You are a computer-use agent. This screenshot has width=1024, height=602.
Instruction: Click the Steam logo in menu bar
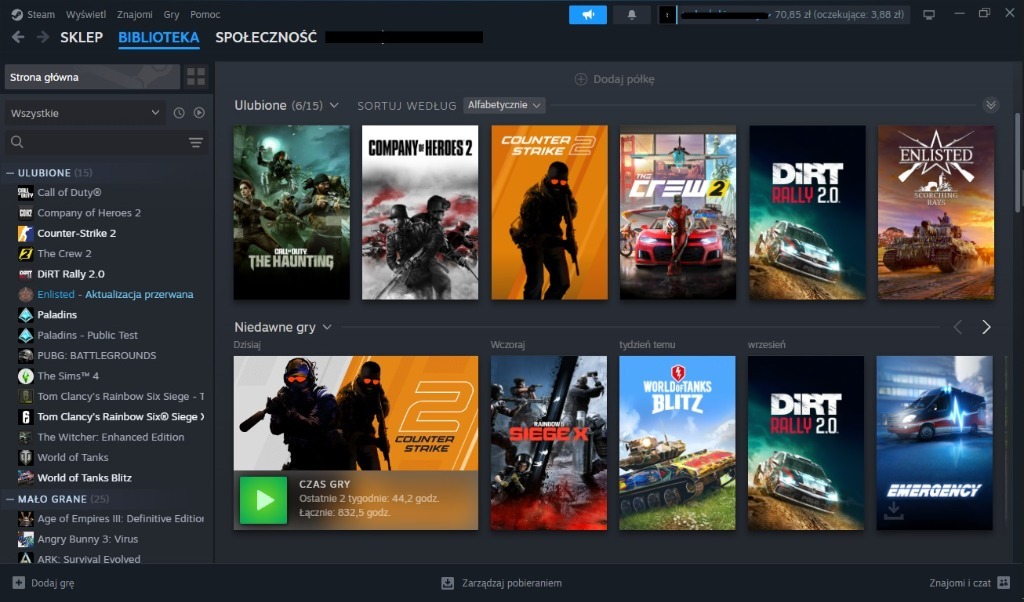pyautogui.click(x=18, y=14)
